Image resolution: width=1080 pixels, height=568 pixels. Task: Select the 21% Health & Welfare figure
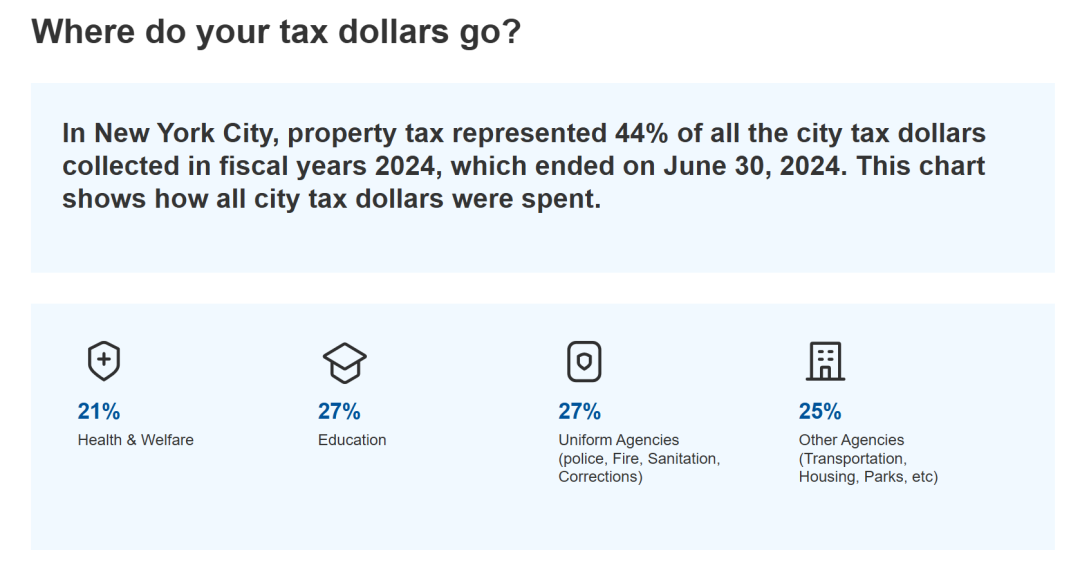[98, 412]
